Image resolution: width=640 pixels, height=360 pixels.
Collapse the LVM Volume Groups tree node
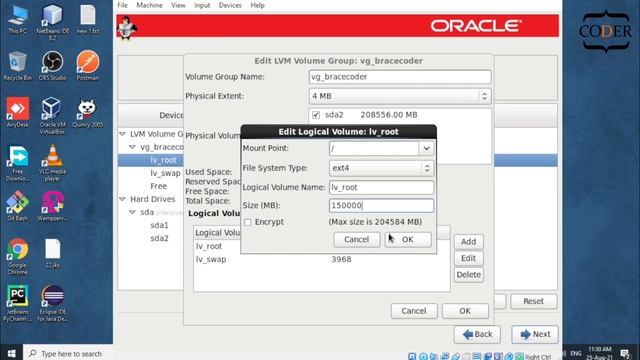[x=122, y=134]
